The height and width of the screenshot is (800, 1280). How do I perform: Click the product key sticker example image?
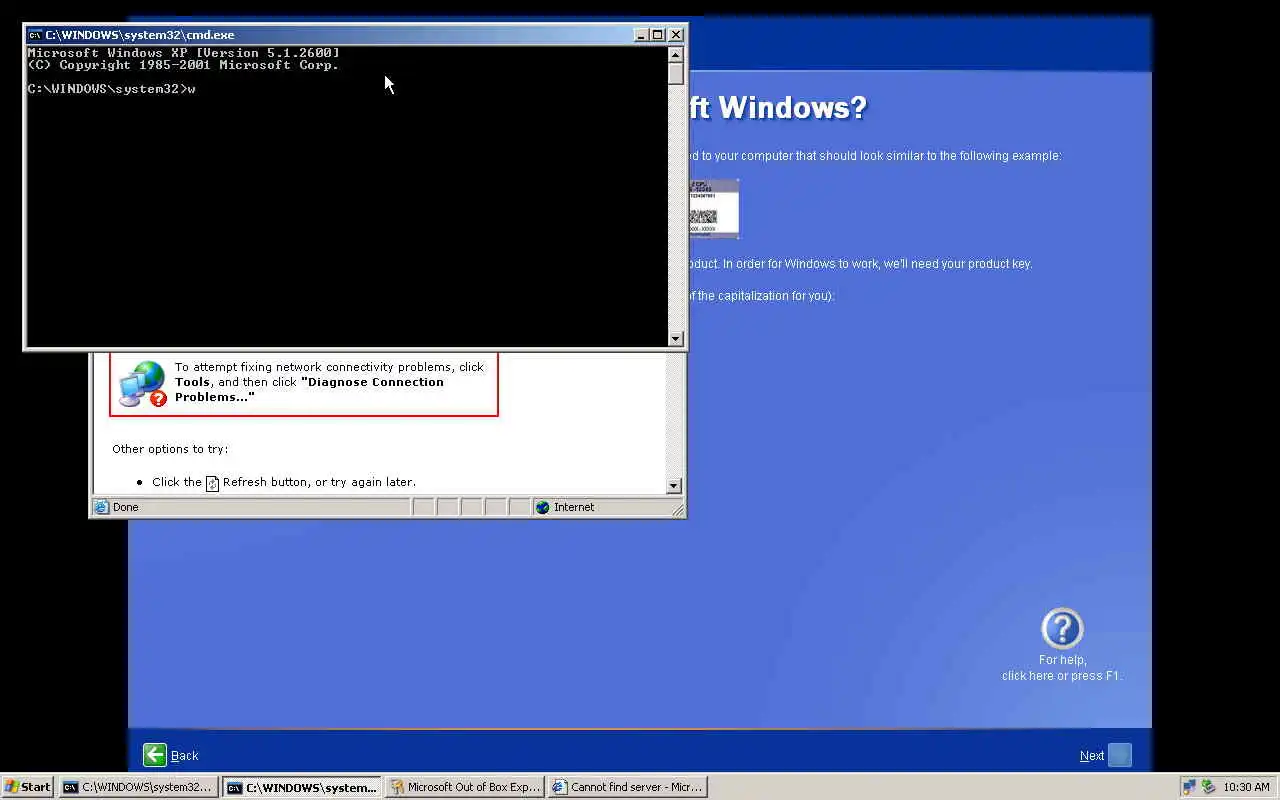point(714,208)
